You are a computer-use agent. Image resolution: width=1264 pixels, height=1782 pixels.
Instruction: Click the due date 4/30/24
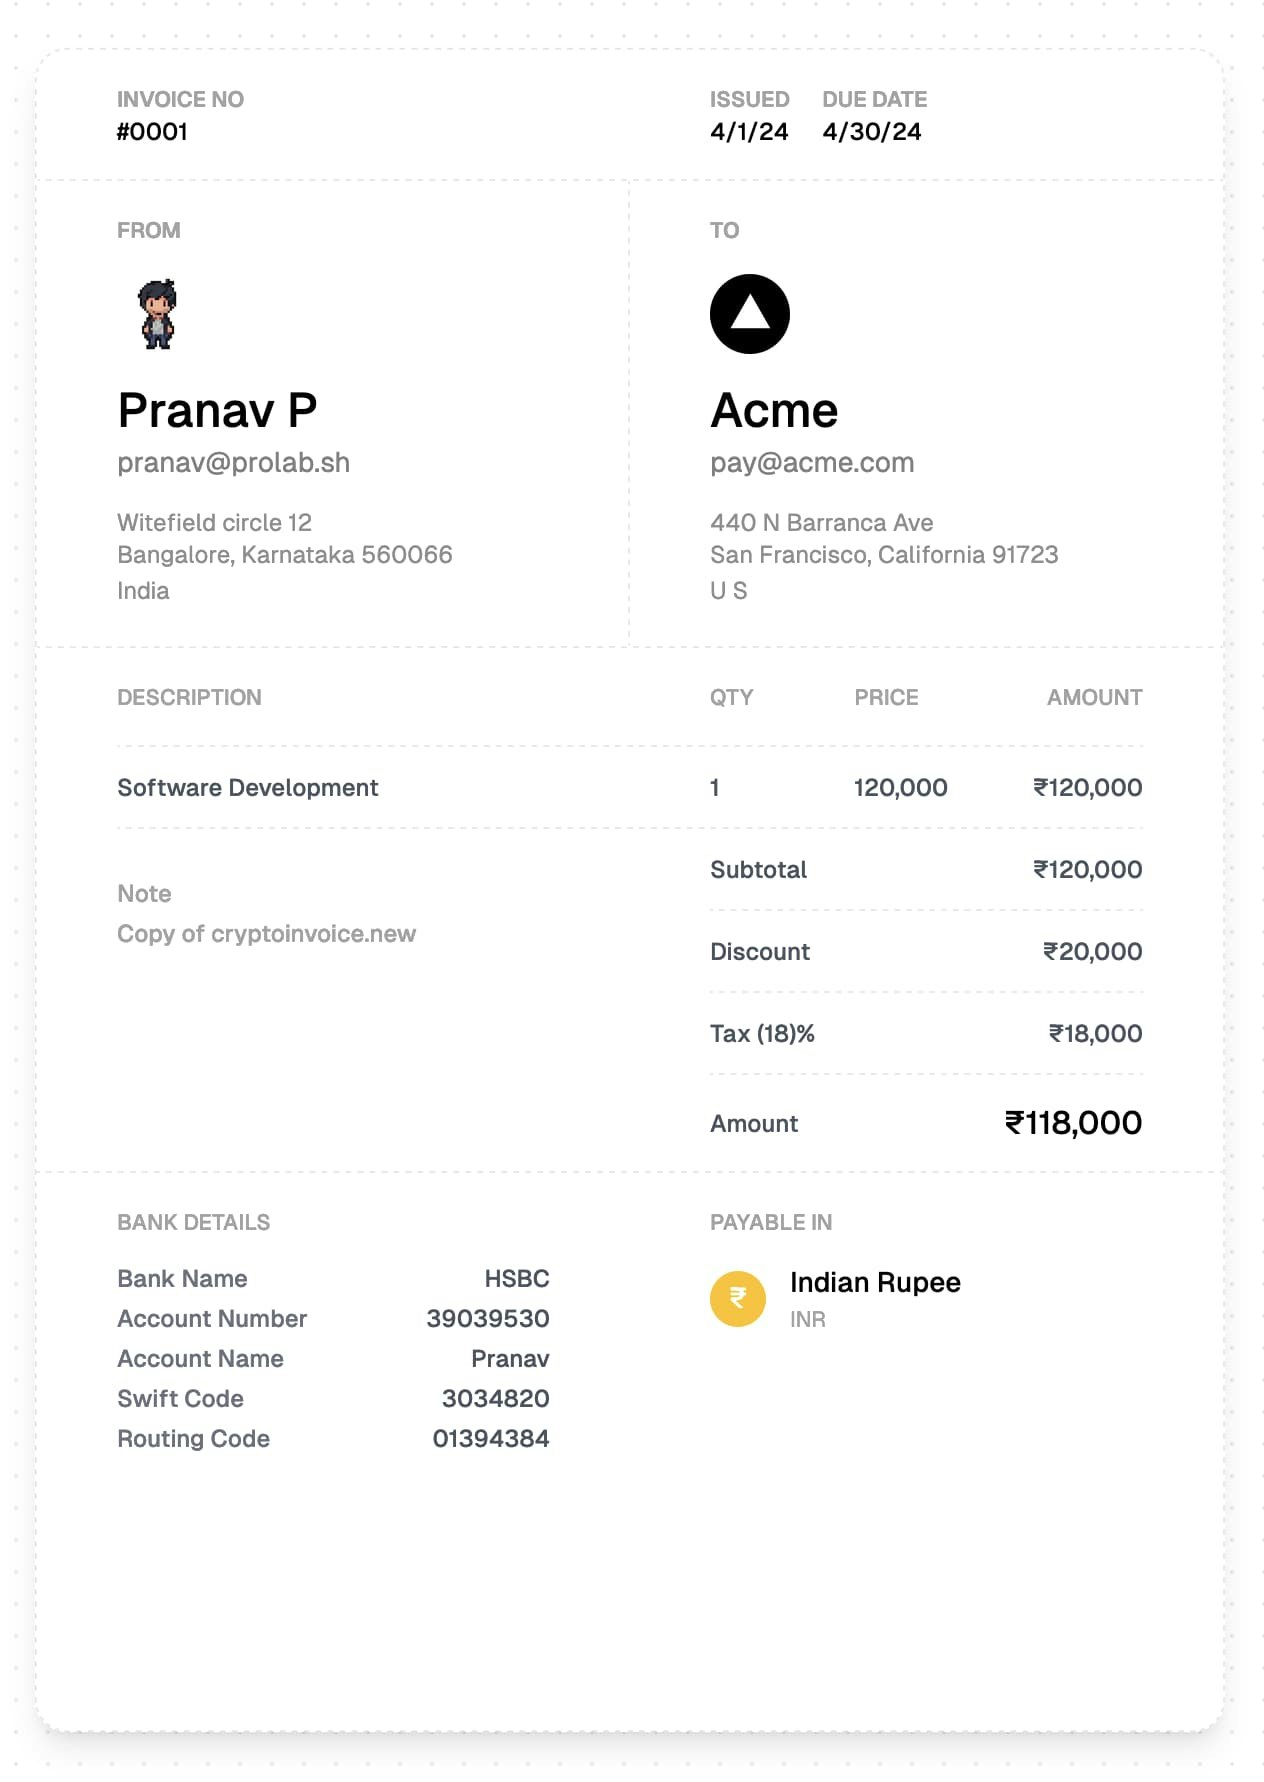coord(872,132)
